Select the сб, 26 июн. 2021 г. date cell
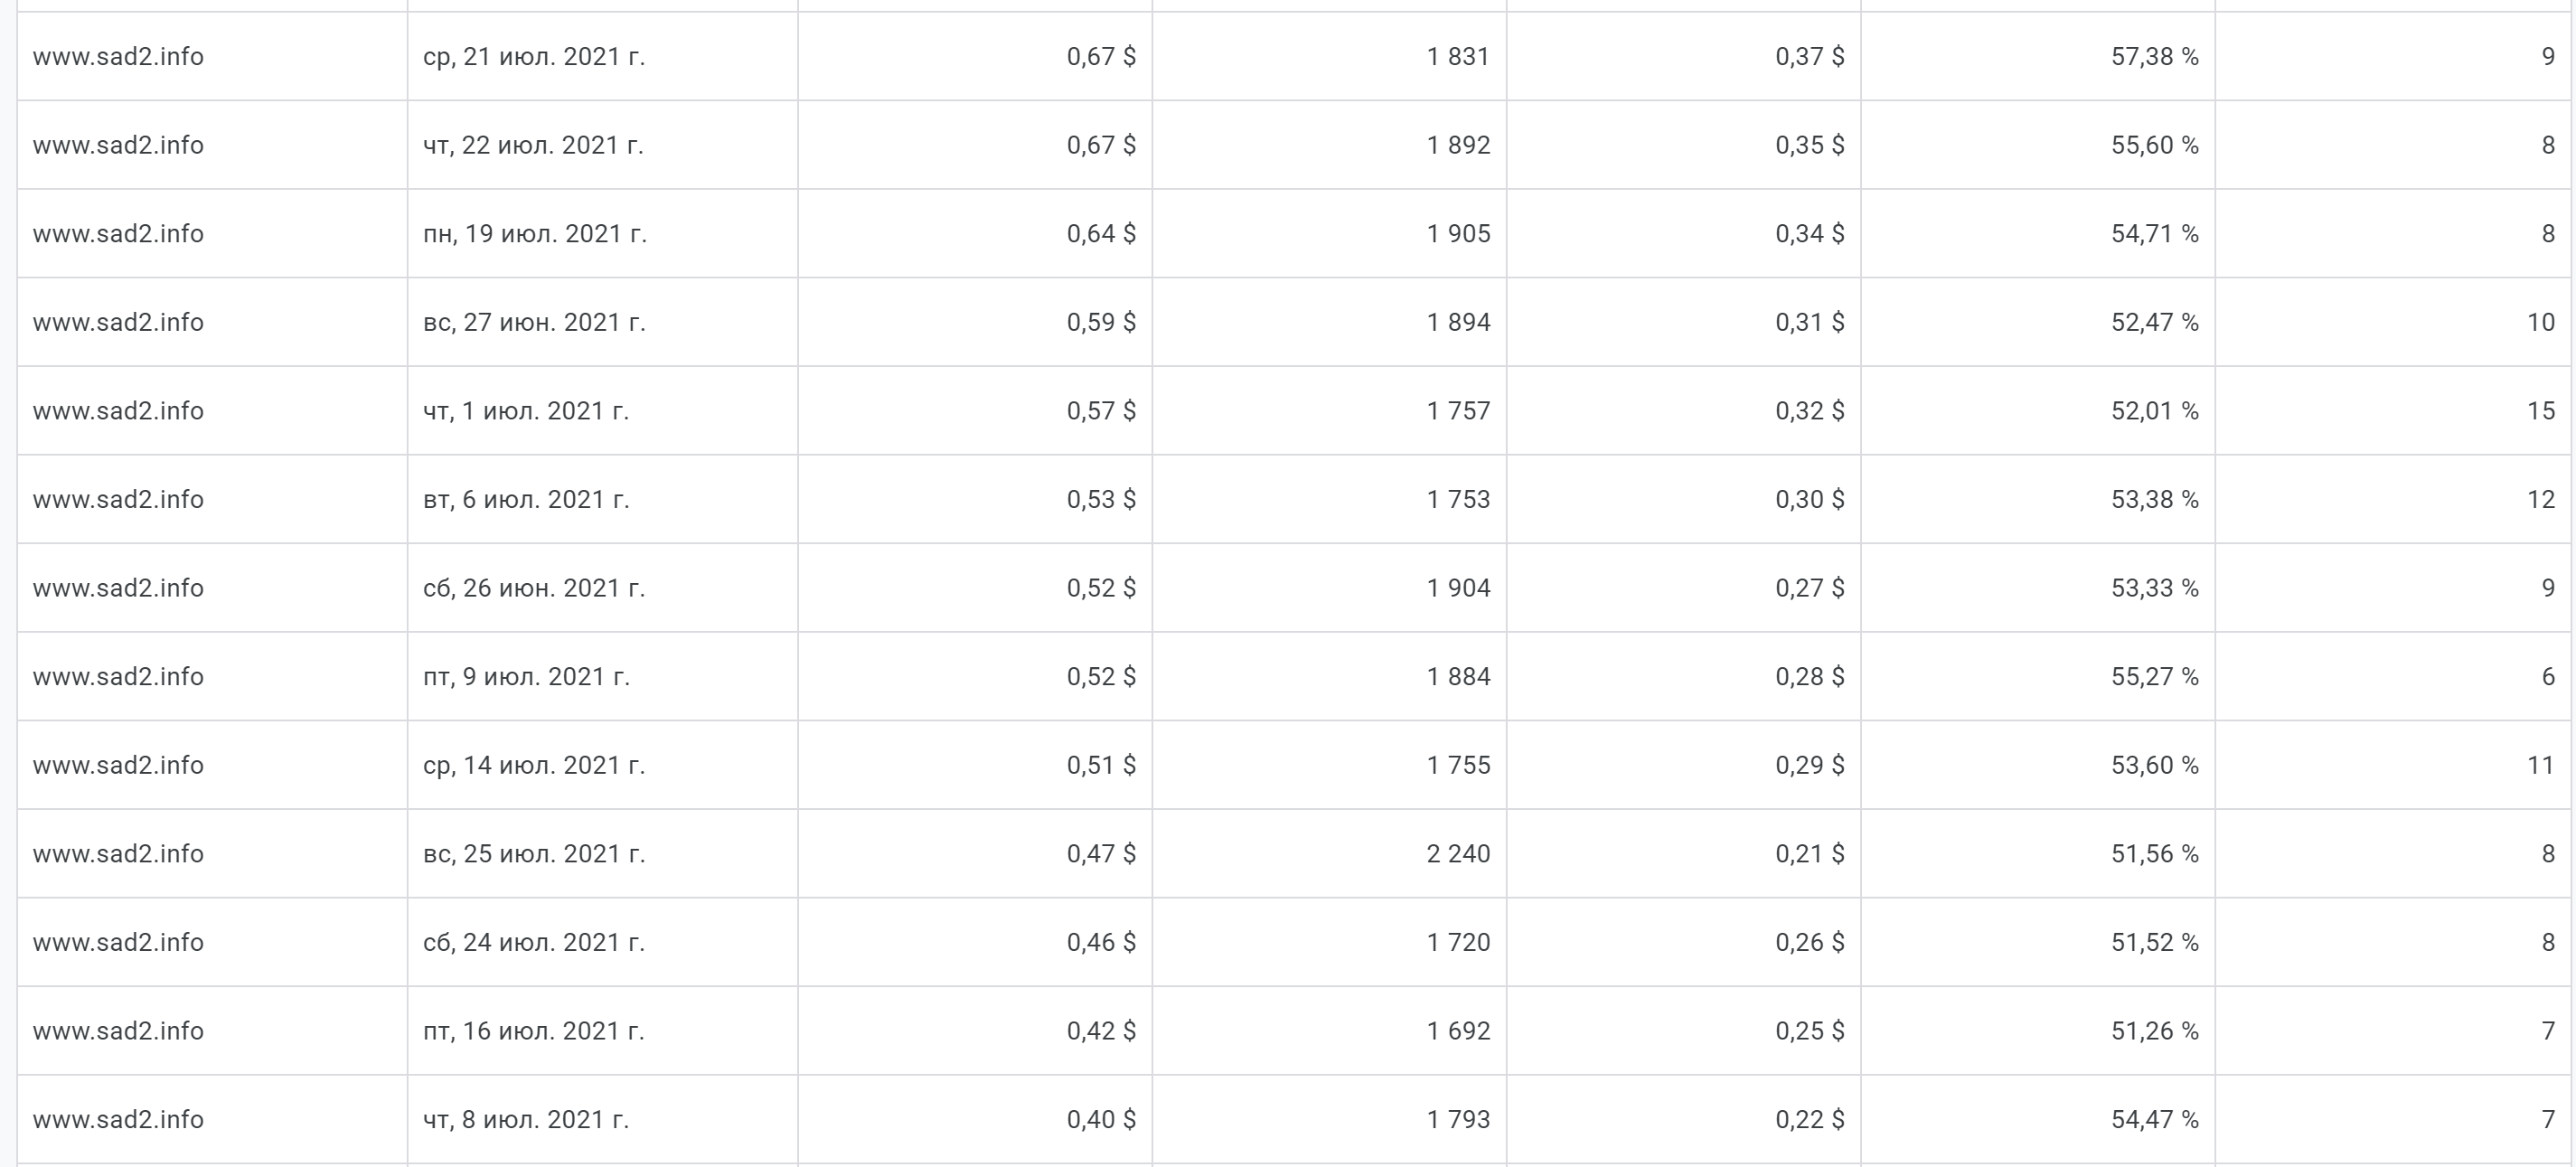Viewport: 2576px width, 1167px height. click(x=534, y=588)
